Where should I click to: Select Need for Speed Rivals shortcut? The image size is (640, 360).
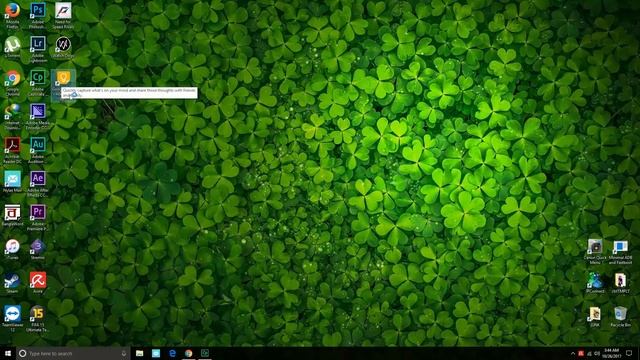[63, 15]
